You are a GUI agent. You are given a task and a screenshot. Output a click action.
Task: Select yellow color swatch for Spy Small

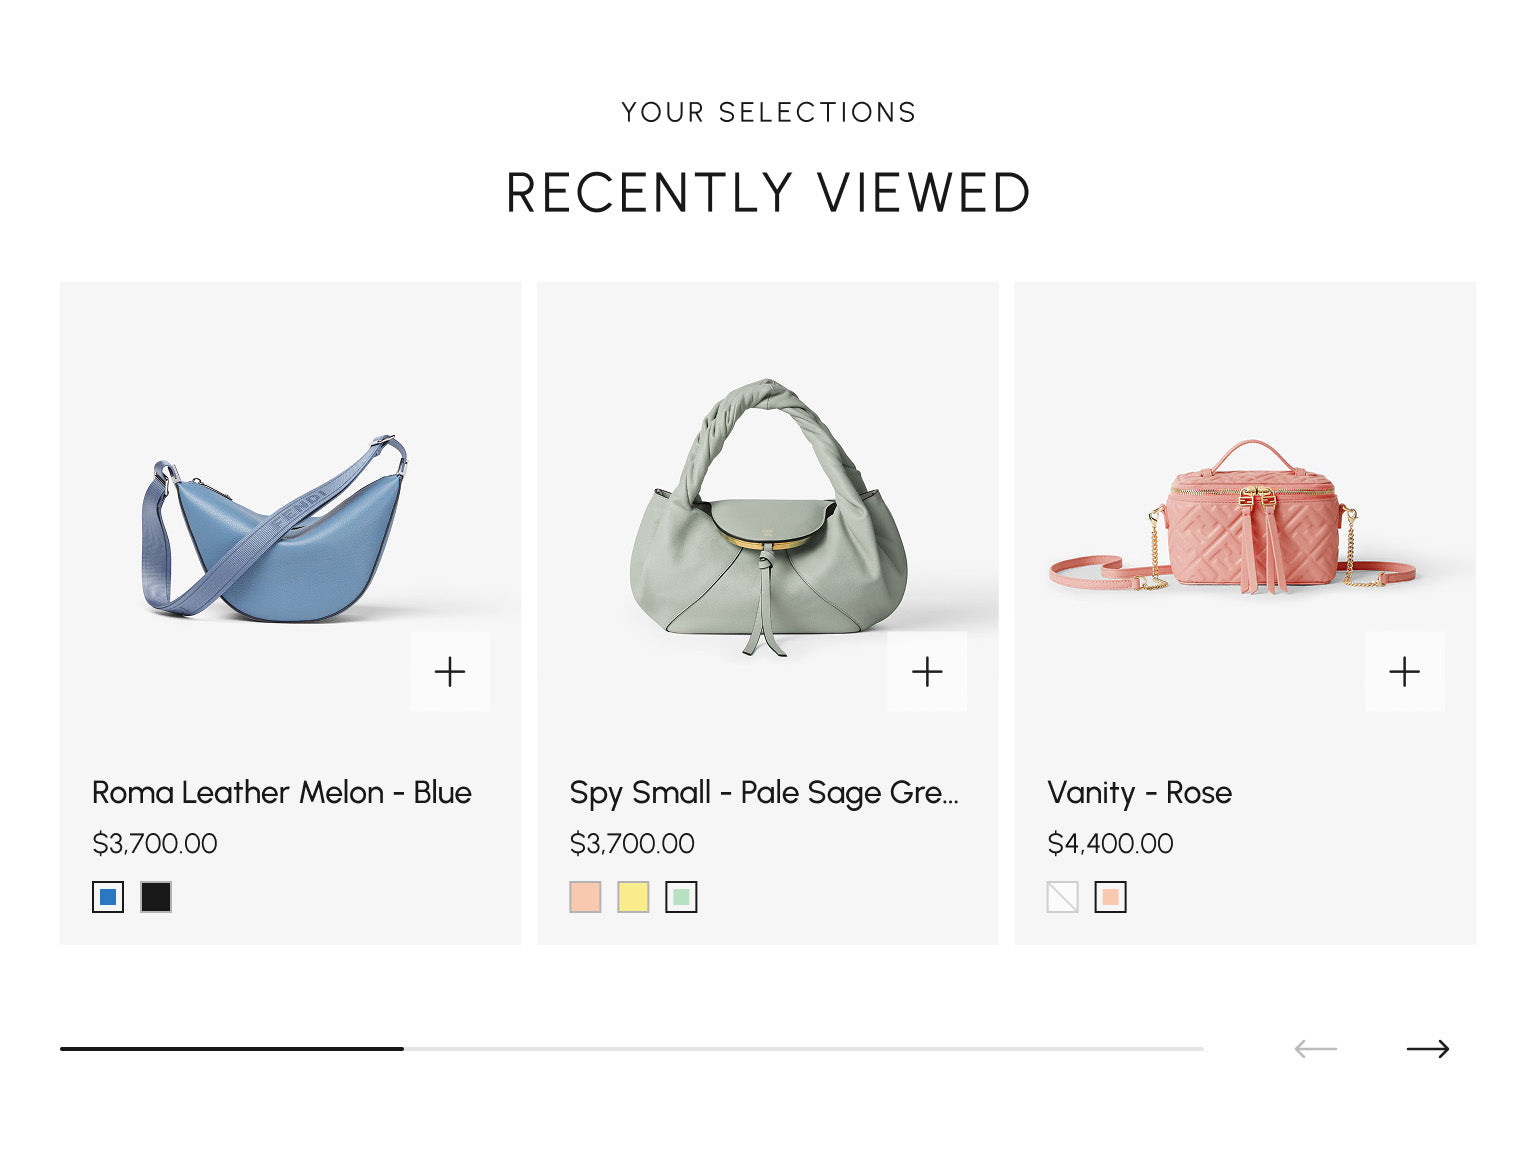[633, 897]
